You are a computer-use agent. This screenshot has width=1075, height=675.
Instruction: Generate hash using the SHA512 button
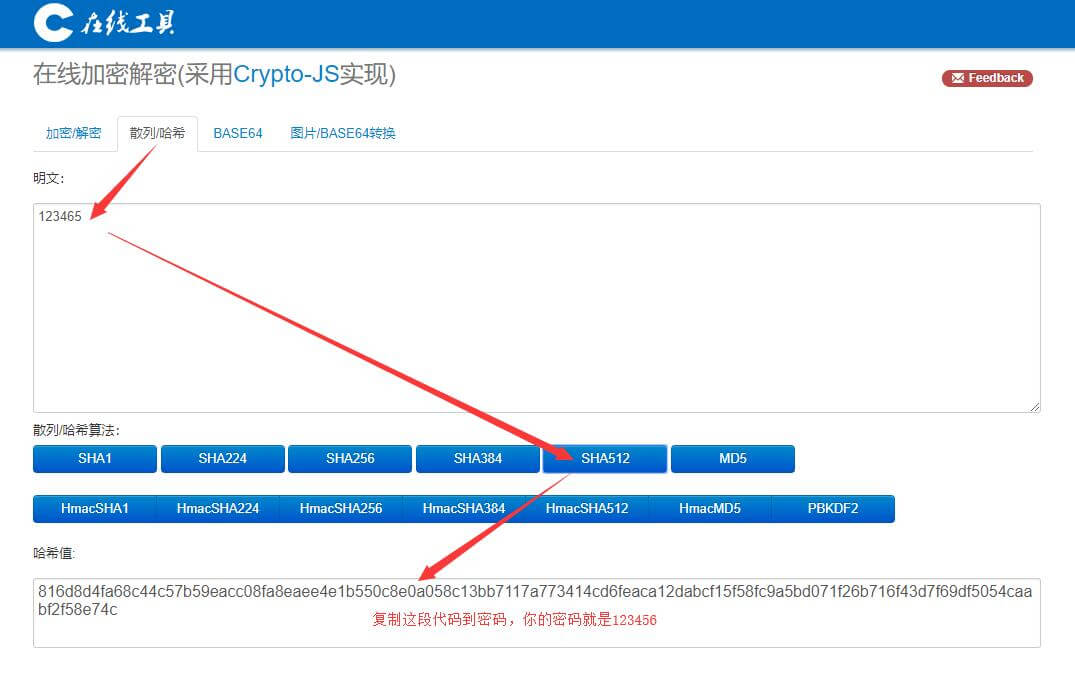(x=605, y=459)
